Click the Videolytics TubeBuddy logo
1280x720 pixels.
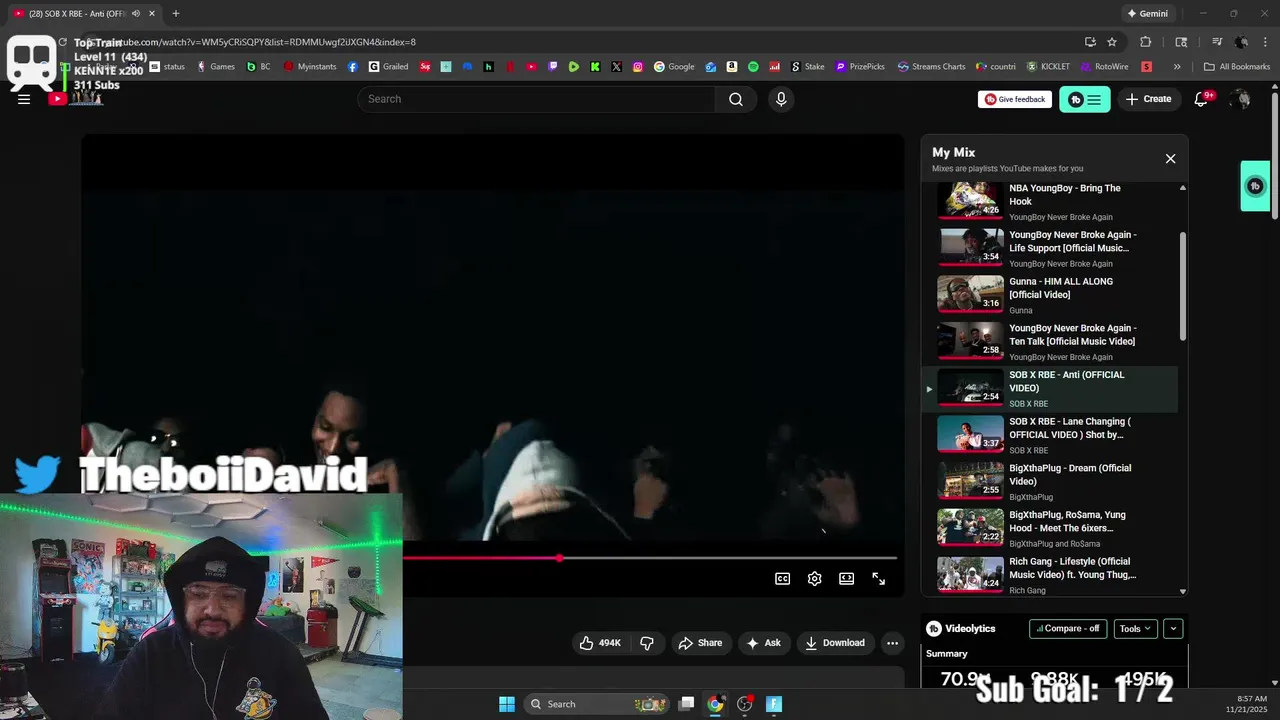pyautogui.click(x=934, y=629)
